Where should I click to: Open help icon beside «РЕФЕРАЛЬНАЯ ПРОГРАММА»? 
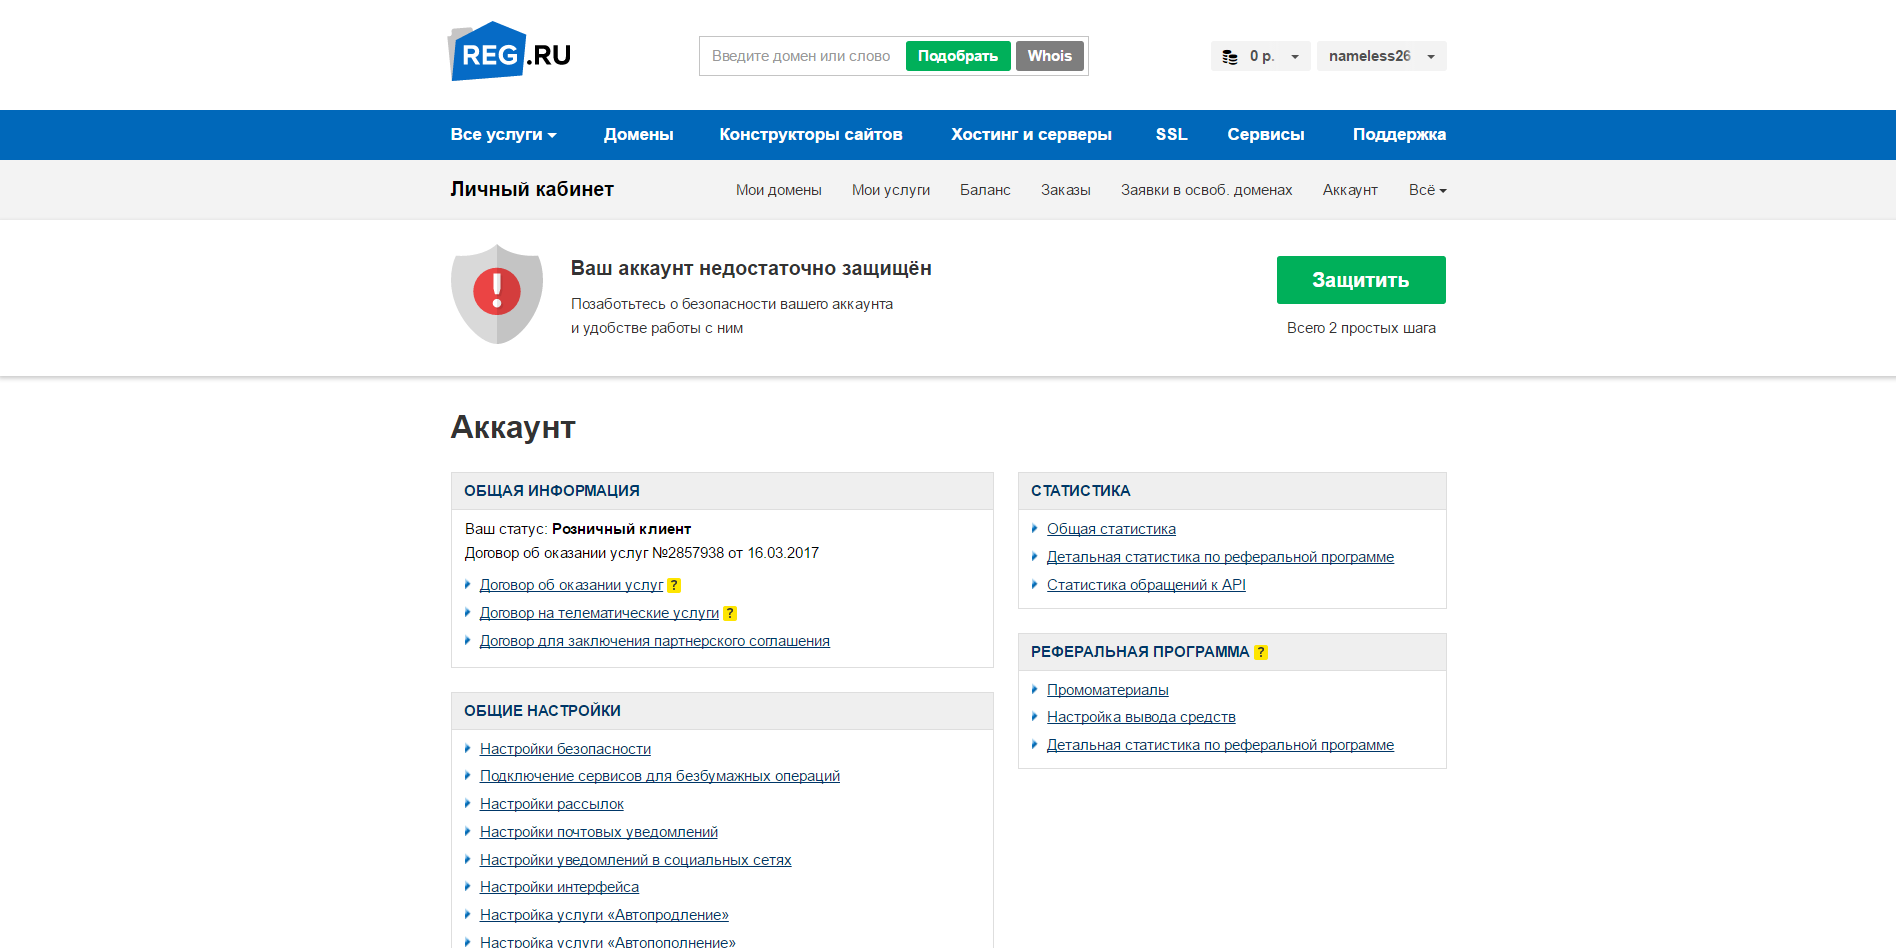[1261, 651]
